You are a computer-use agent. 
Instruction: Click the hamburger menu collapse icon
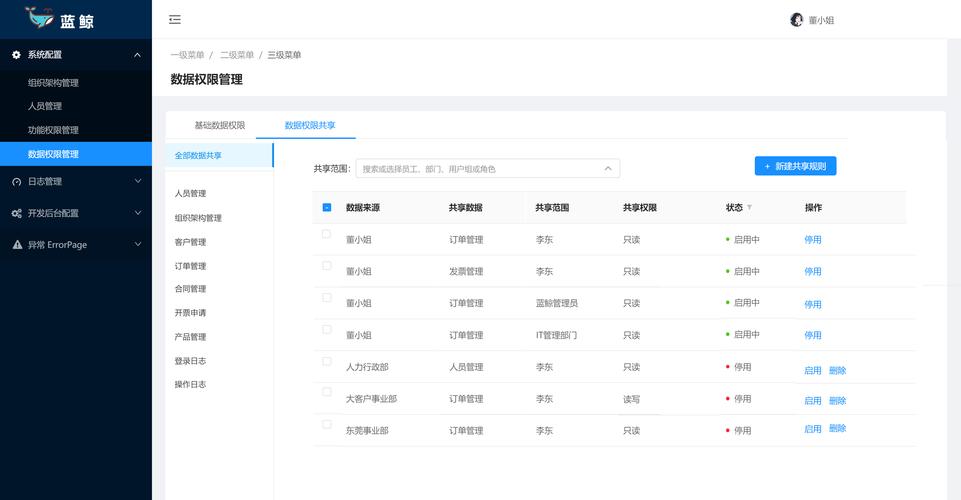(175, 20)
